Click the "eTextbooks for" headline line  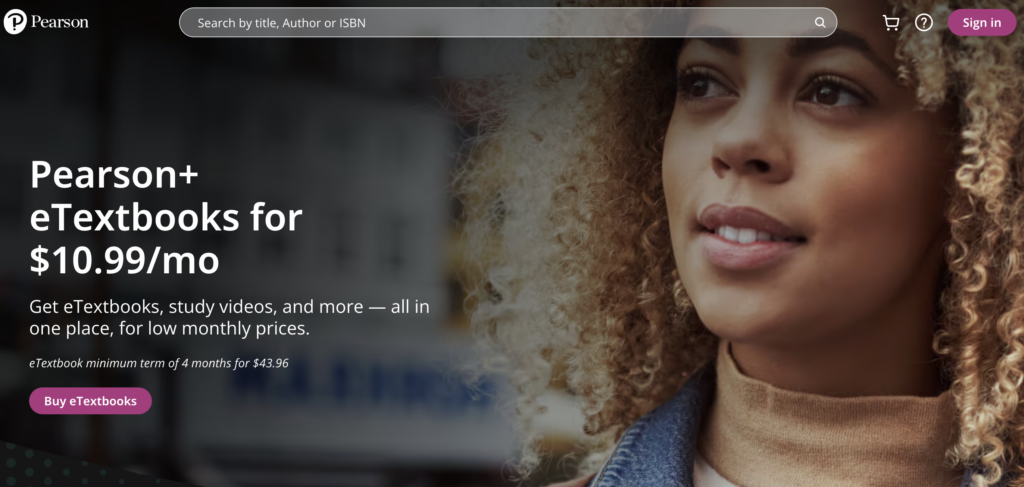pyautogui.click(x=166, y=217)
